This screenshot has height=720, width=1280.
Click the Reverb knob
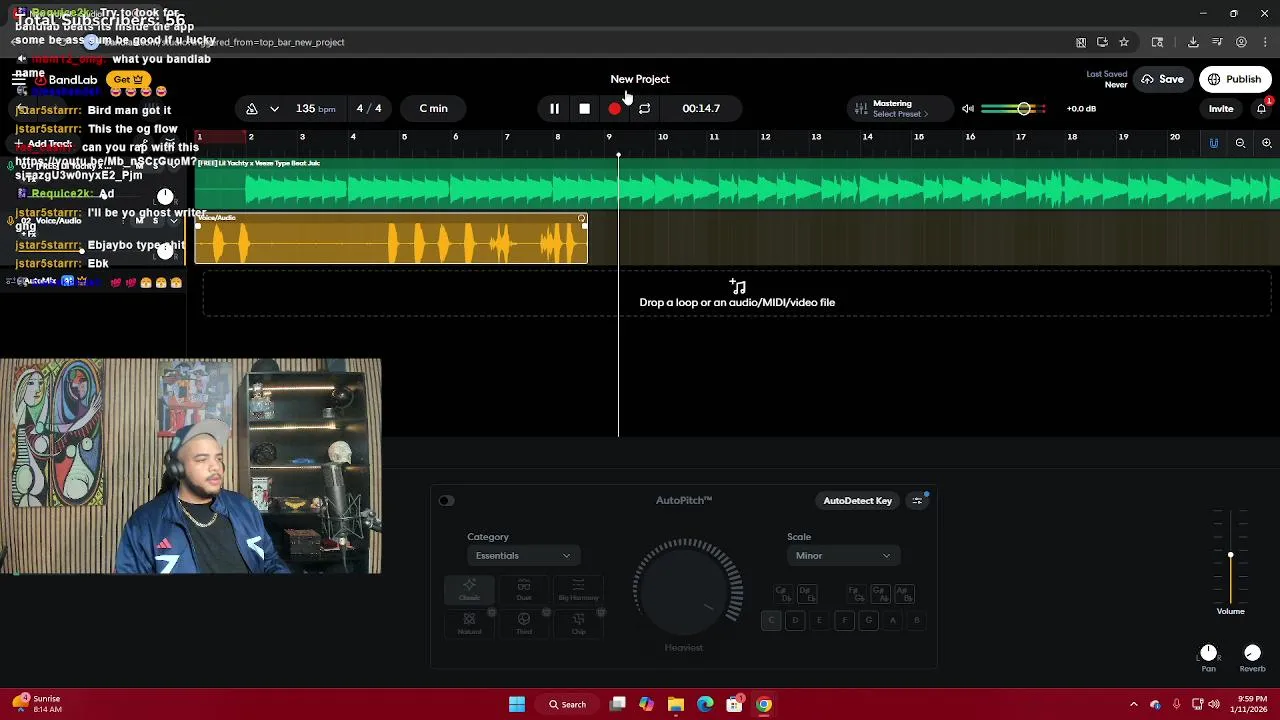click(1252, 653)
